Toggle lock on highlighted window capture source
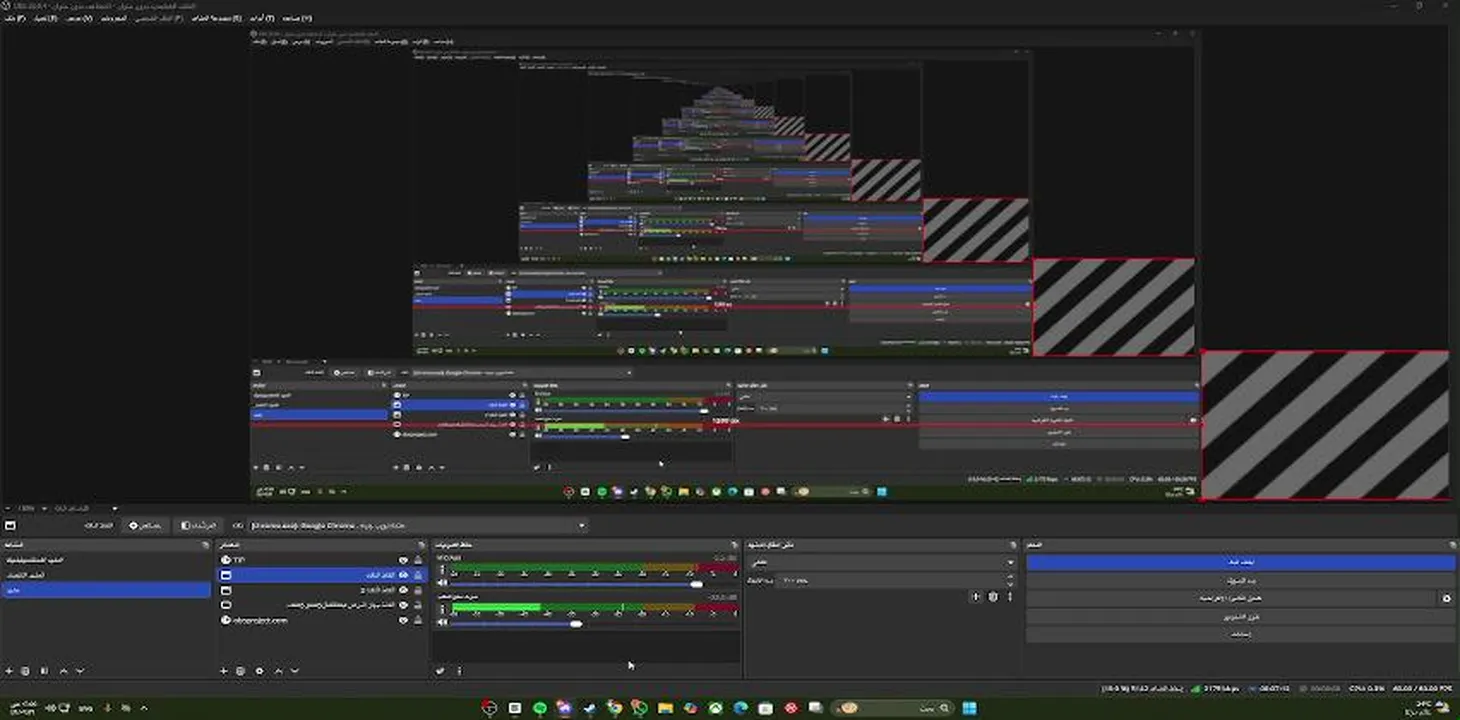 418,575
